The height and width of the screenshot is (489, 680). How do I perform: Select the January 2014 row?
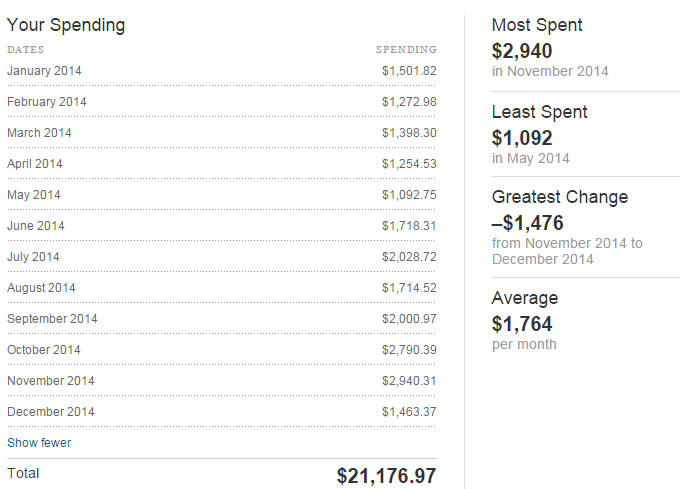pos(222,71)
